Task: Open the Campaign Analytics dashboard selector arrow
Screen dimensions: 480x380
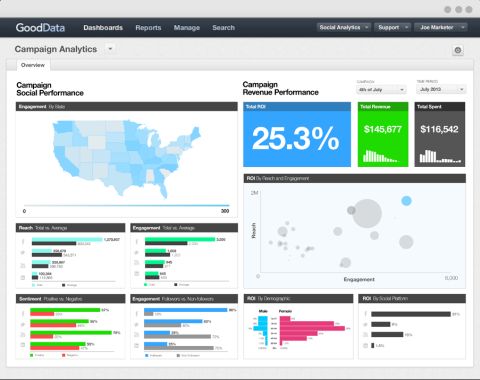Action: [x=110, y=49]
